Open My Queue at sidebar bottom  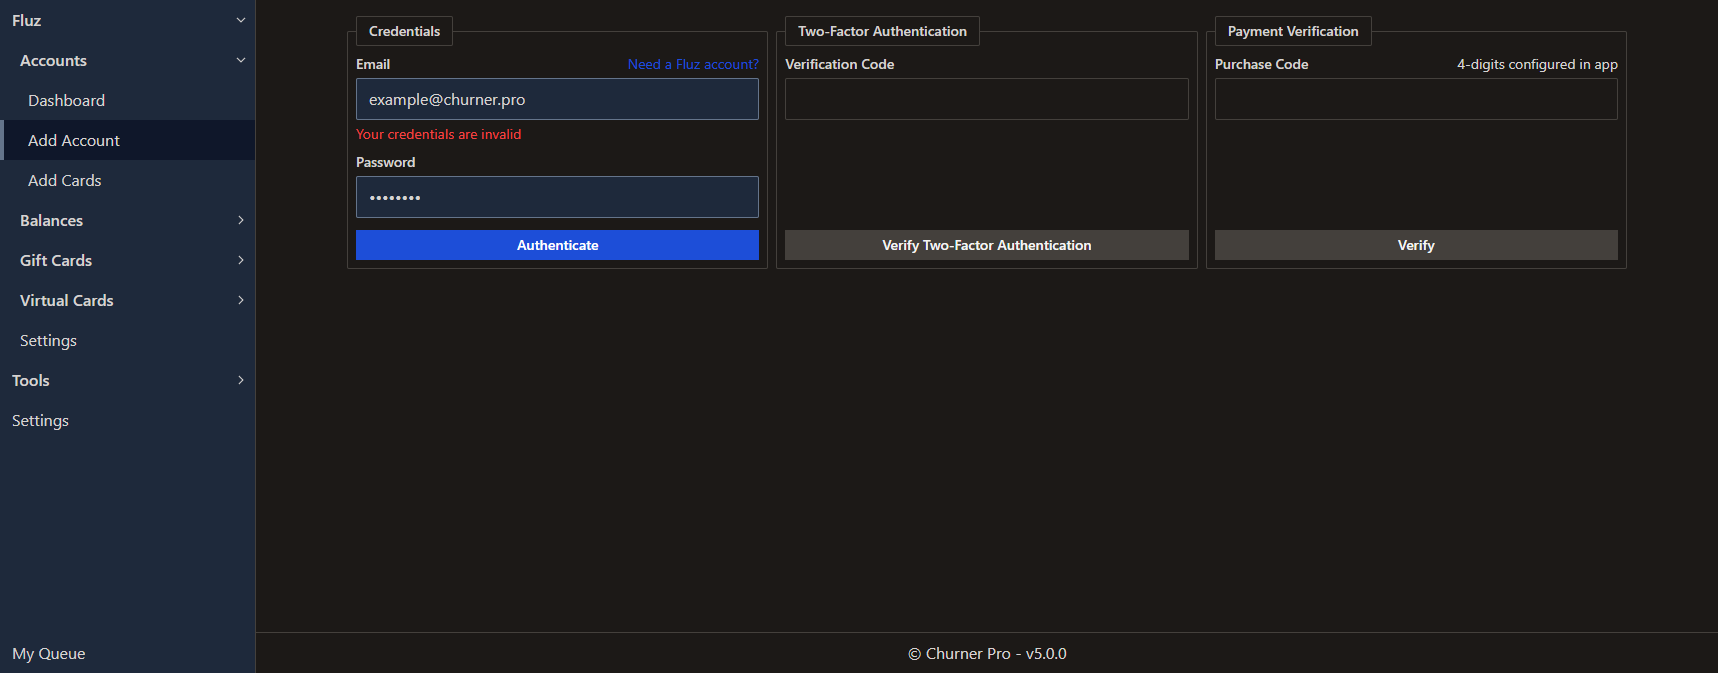pyautogui.click(x=49, y=653)
